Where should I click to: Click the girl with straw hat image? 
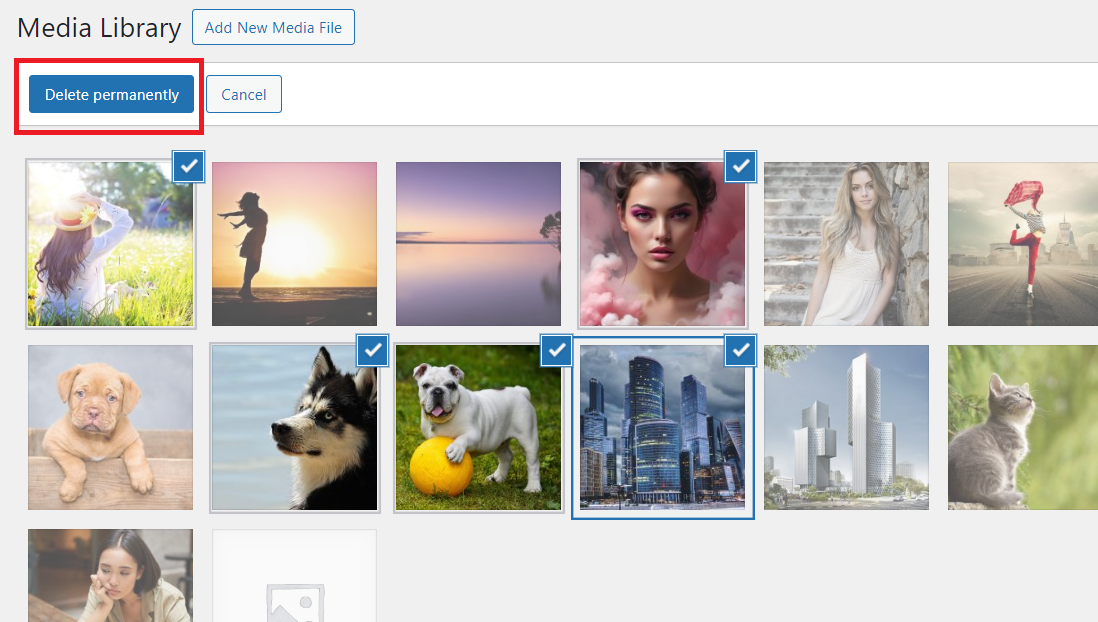(111, 244)
